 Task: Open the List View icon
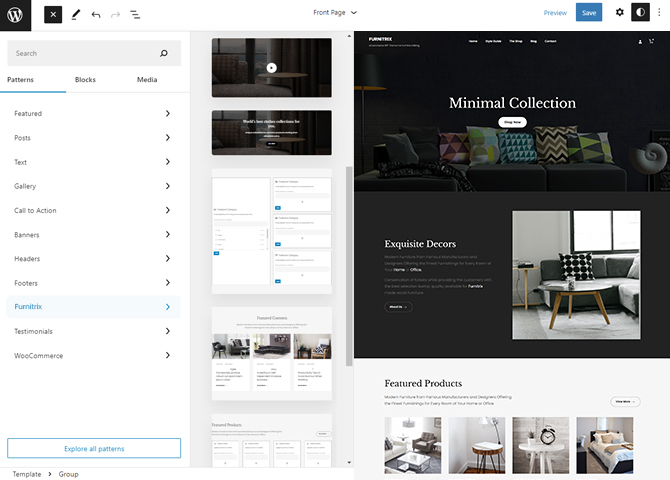tap(135, 14)
